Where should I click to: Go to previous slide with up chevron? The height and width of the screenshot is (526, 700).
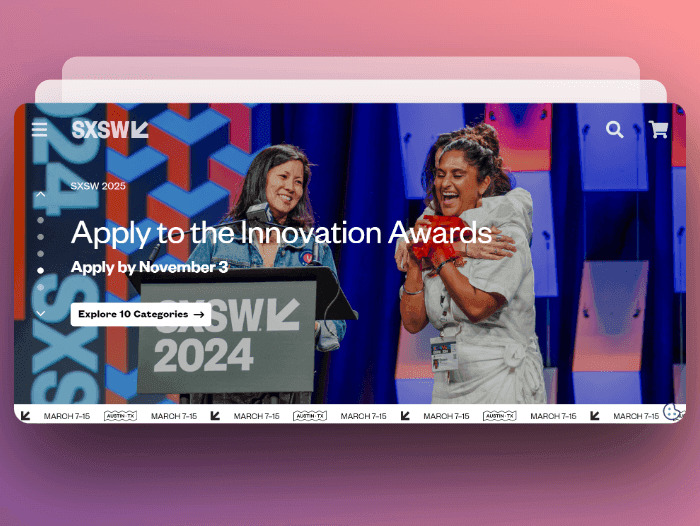click(41, 194)
